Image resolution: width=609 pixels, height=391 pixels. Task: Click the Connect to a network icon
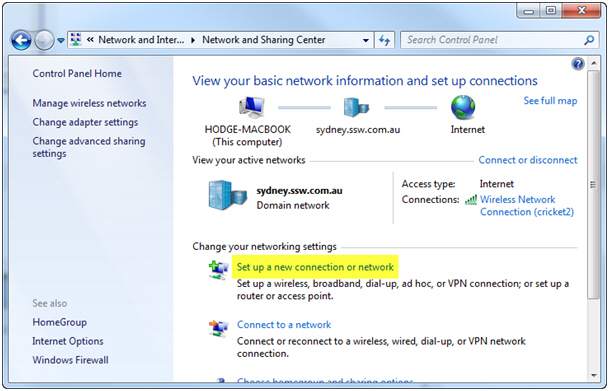[x=218, y=328]
